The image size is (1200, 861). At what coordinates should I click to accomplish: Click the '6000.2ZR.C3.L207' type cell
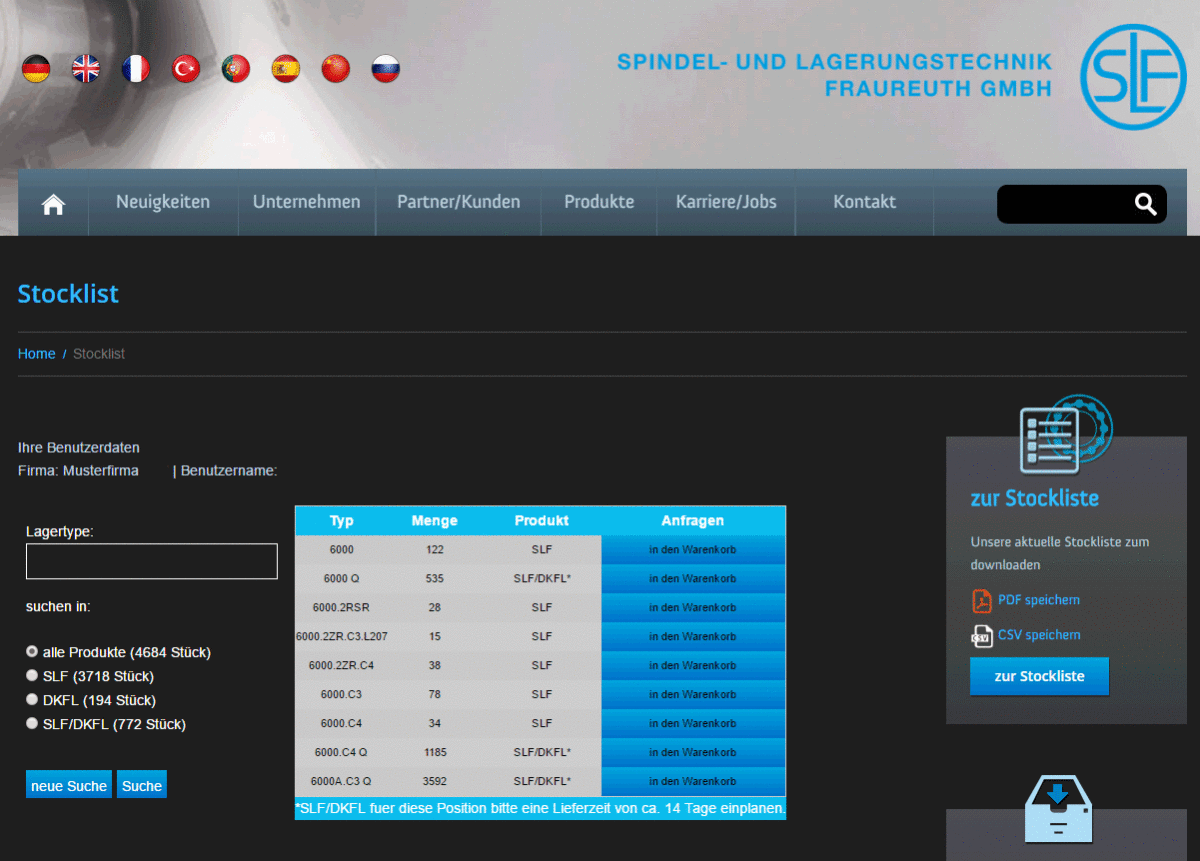(342, 636)
